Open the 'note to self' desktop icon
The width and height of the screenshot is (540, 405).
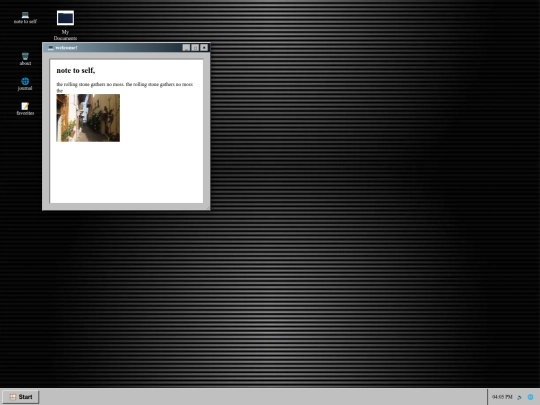coord(25,18)
